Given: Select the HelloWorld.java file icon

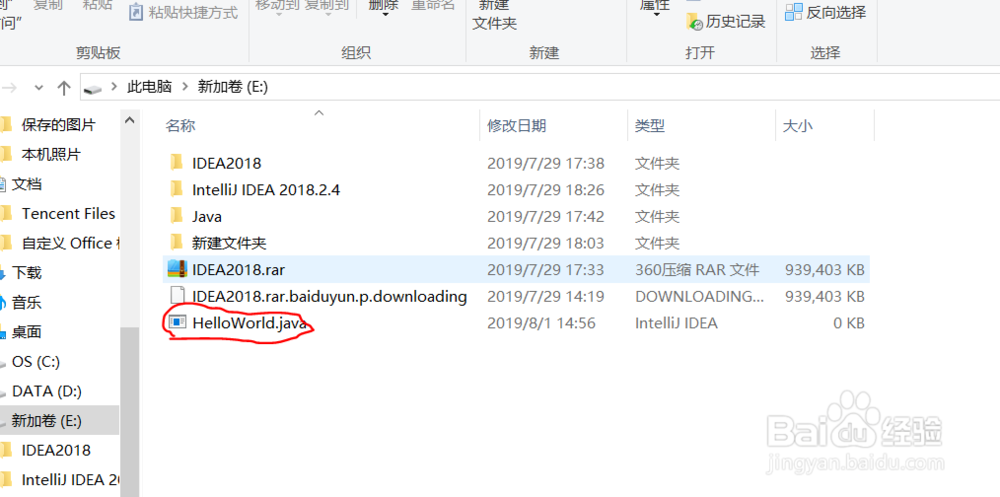Looking at the screenshot, I should point(177,323).
